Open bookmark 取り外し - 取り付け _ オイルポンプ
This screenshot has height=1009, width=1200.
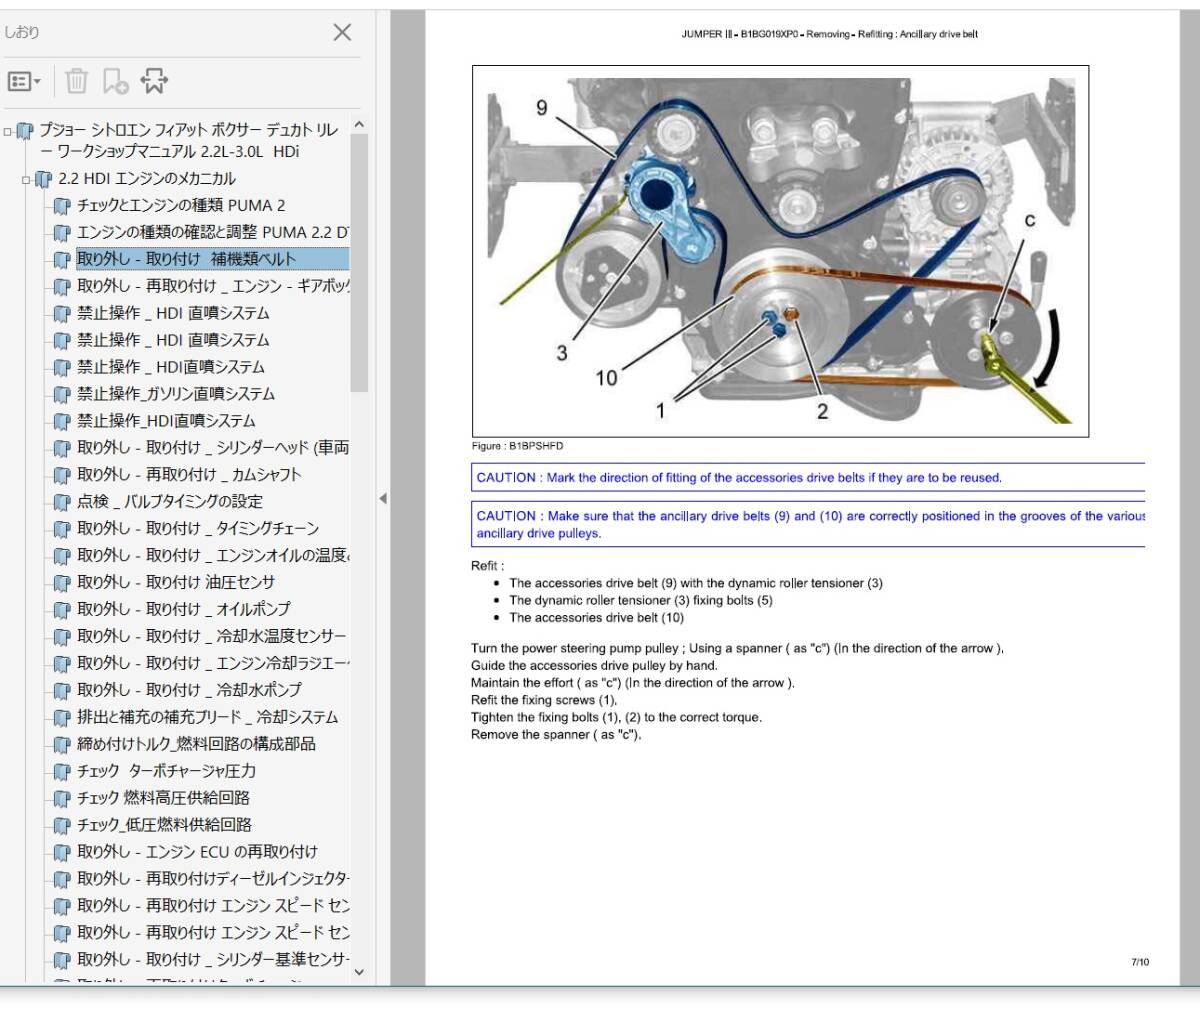pos(184,610)
